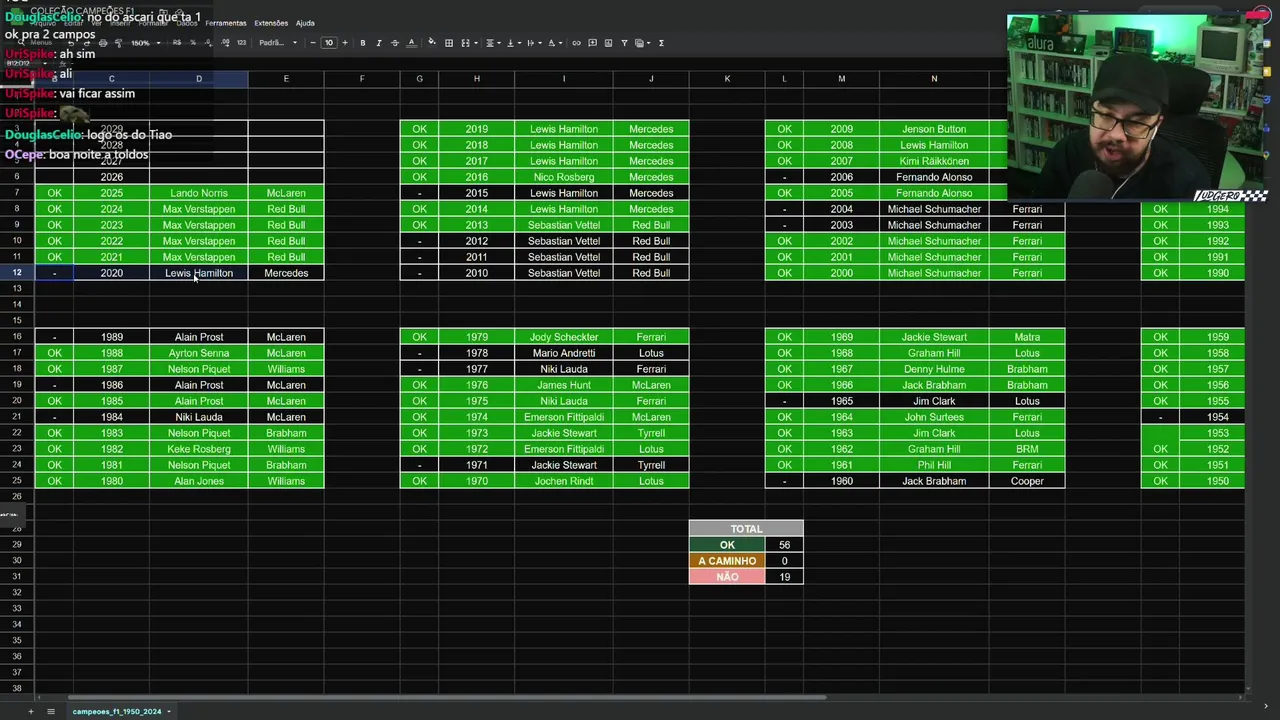
Task: Toggle strikethrough formatting
Action: (x=395, y=43)
